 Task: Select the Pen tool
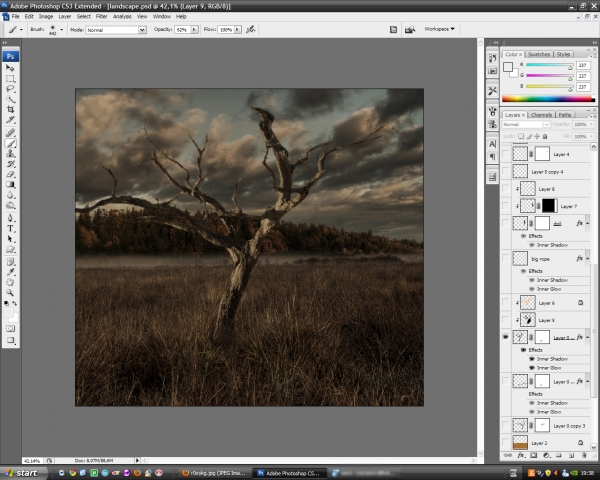(x=10, y=219)
